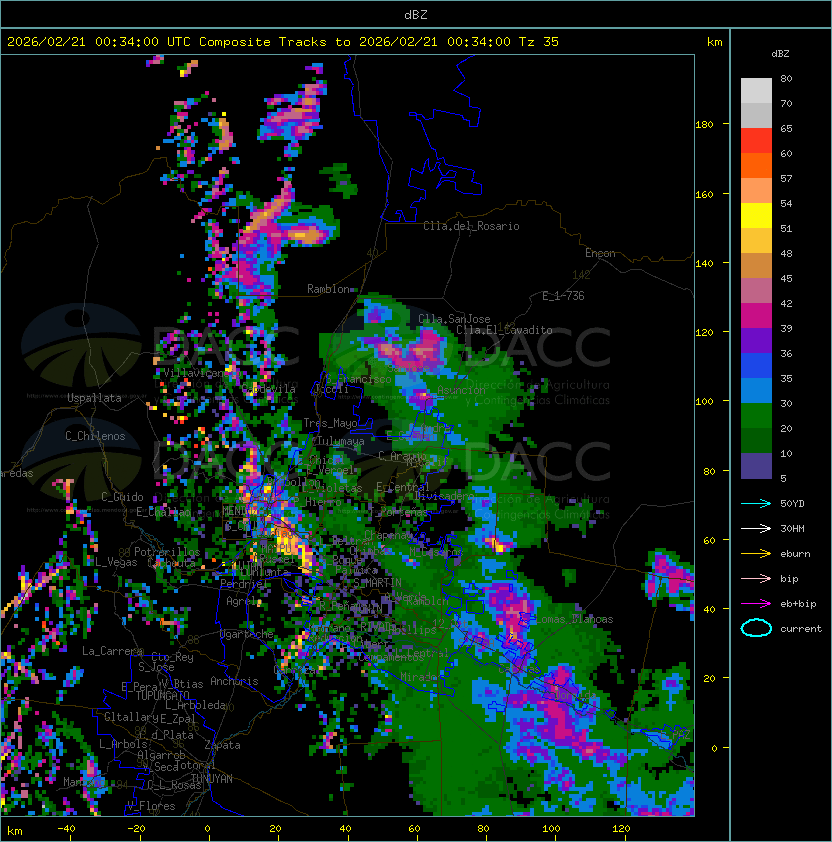
Task: Click the dBZ heading above color scale
Action: click(780, 54)
